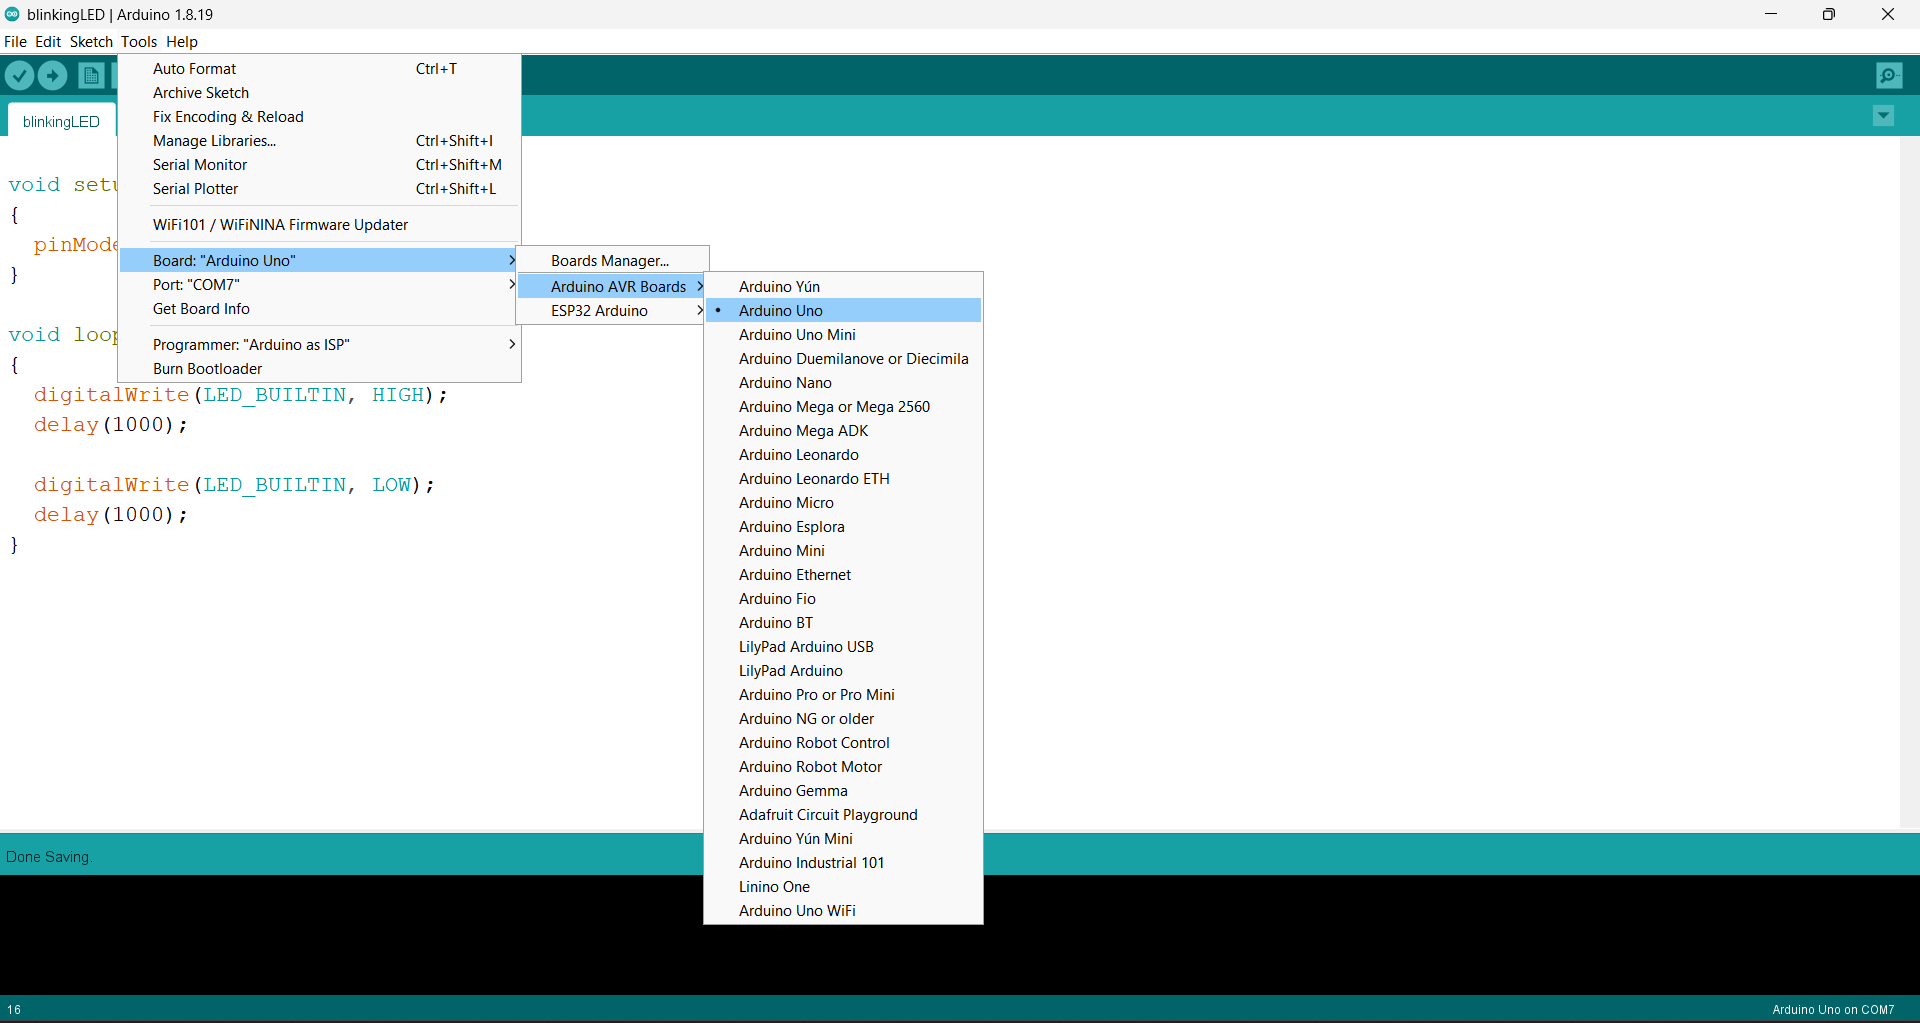Expand Programmer: "Arduino as ISP" submenu
Screen dimensions: 1920x1023
click(x=320, y=345)
